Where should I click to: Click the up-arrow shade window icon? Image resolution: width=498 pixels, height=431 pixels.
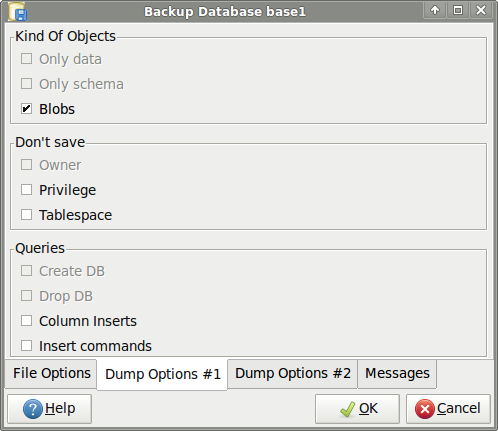[x=435, y=10]
